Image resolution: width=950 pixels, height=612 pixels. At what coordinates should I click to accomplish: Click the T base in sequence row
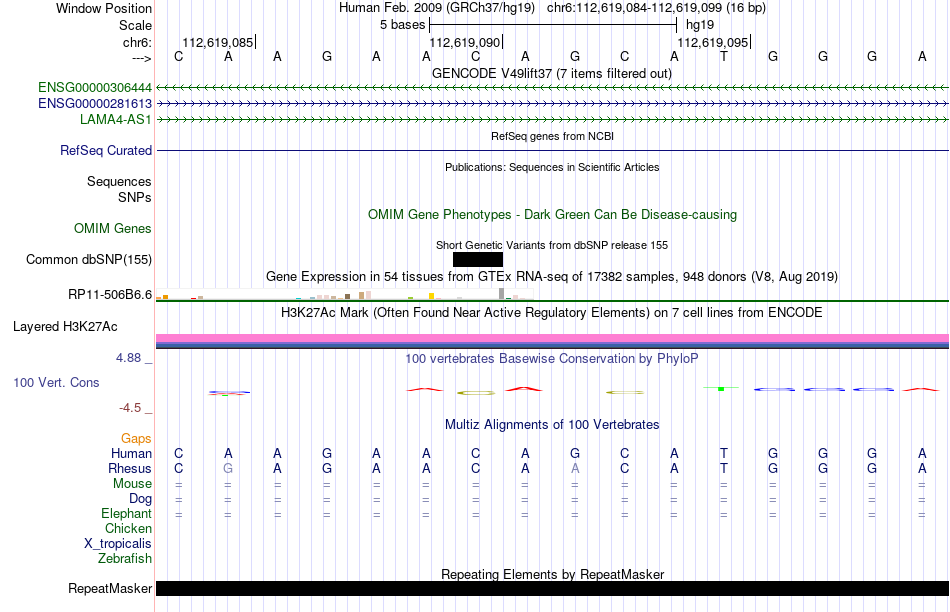[723, 56]
